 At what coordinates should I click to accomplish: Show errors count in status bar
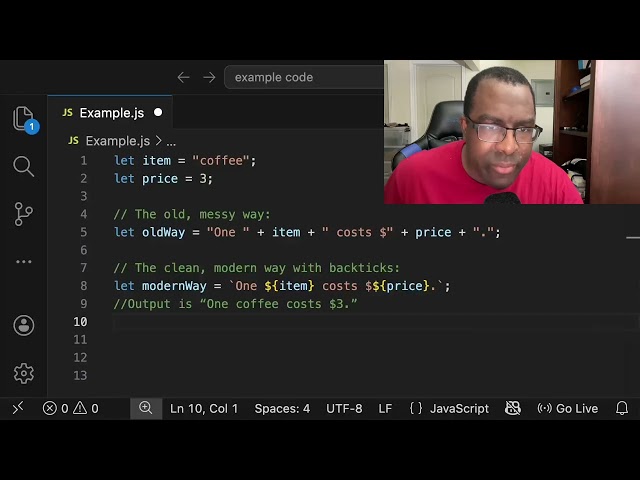pyautogui.click(x=56, y=408)
